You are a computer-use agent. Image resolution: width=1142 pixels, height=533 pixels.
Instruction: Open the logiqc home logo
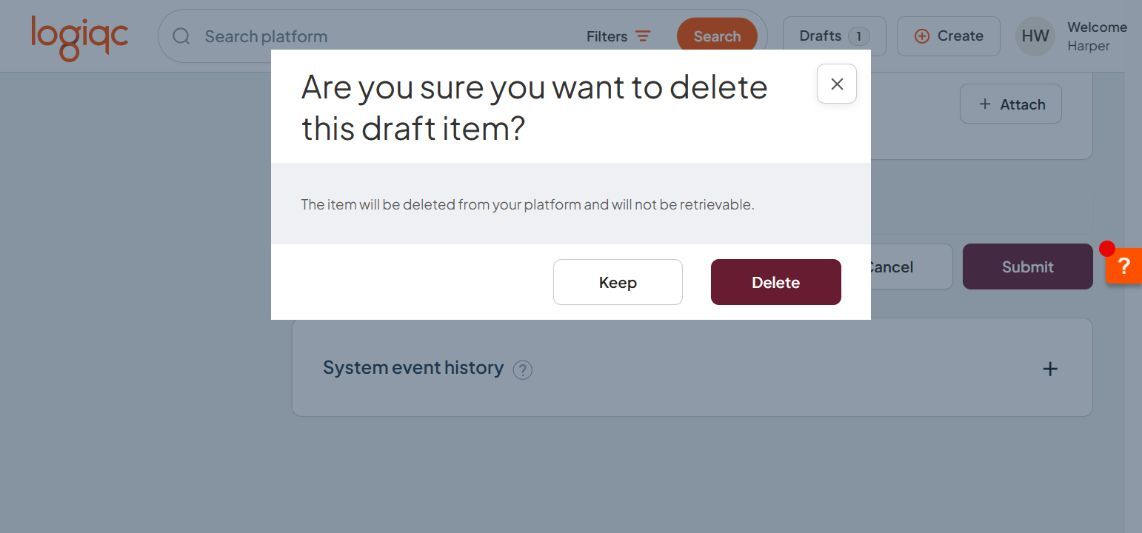(79, 37)
